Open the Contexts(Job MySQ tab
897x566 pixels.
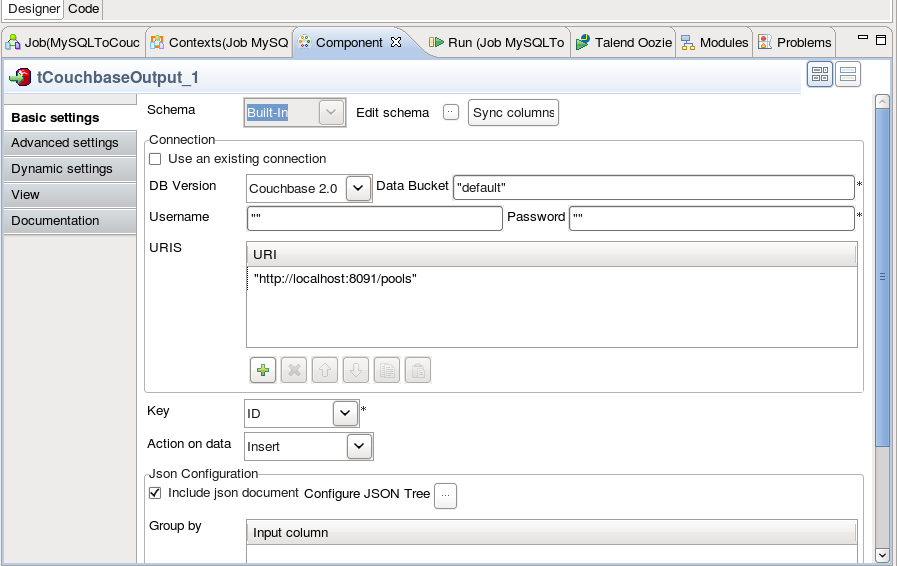[x=219, y=43]
